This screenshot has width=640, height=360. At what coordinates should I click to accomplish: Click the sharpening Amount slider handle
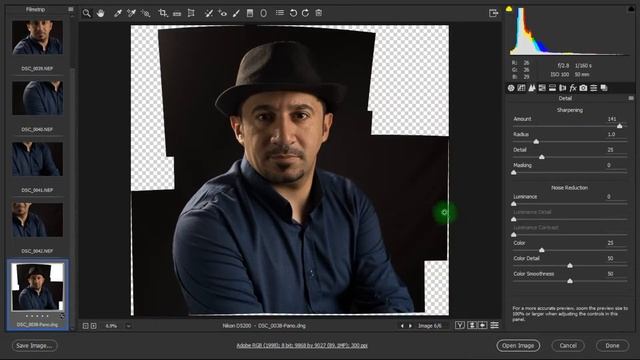[620, 126]
